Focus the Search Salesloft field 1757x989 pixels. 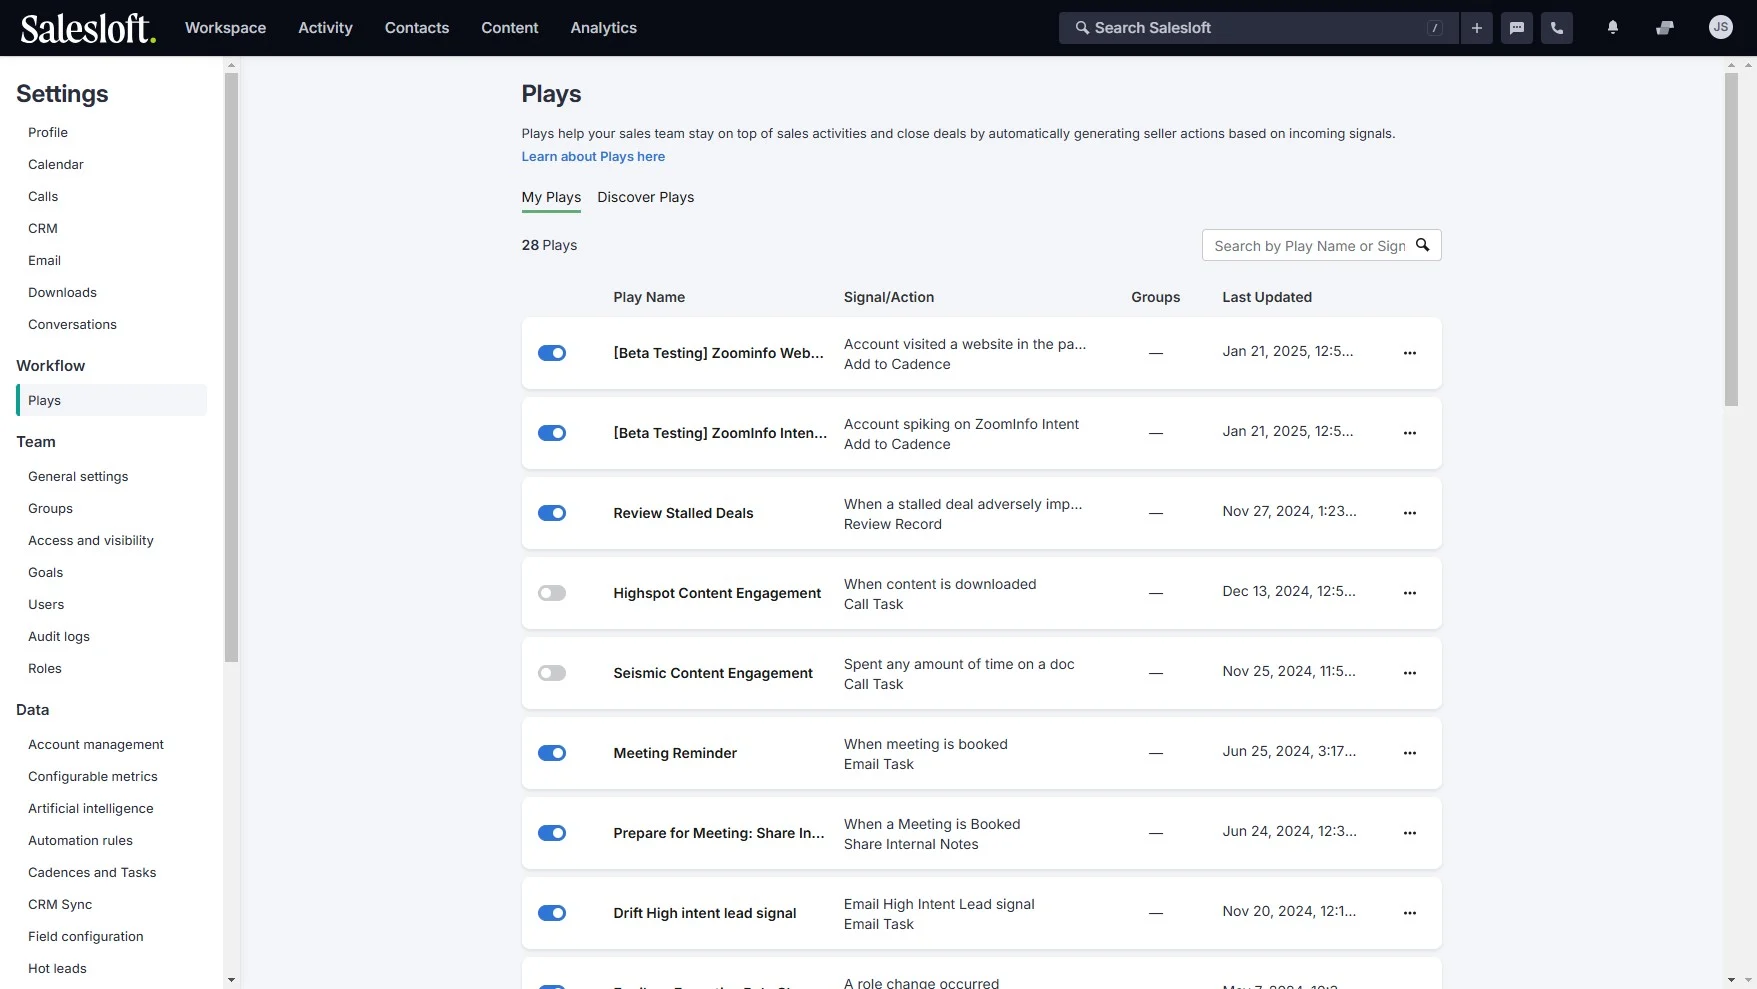(1259, 28)
